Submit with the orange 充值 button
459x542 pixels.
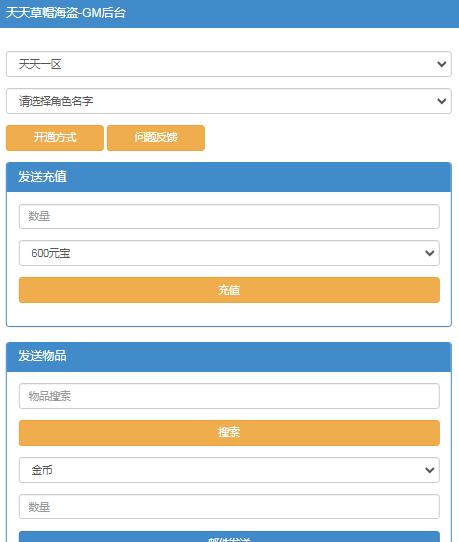(229, 290)
